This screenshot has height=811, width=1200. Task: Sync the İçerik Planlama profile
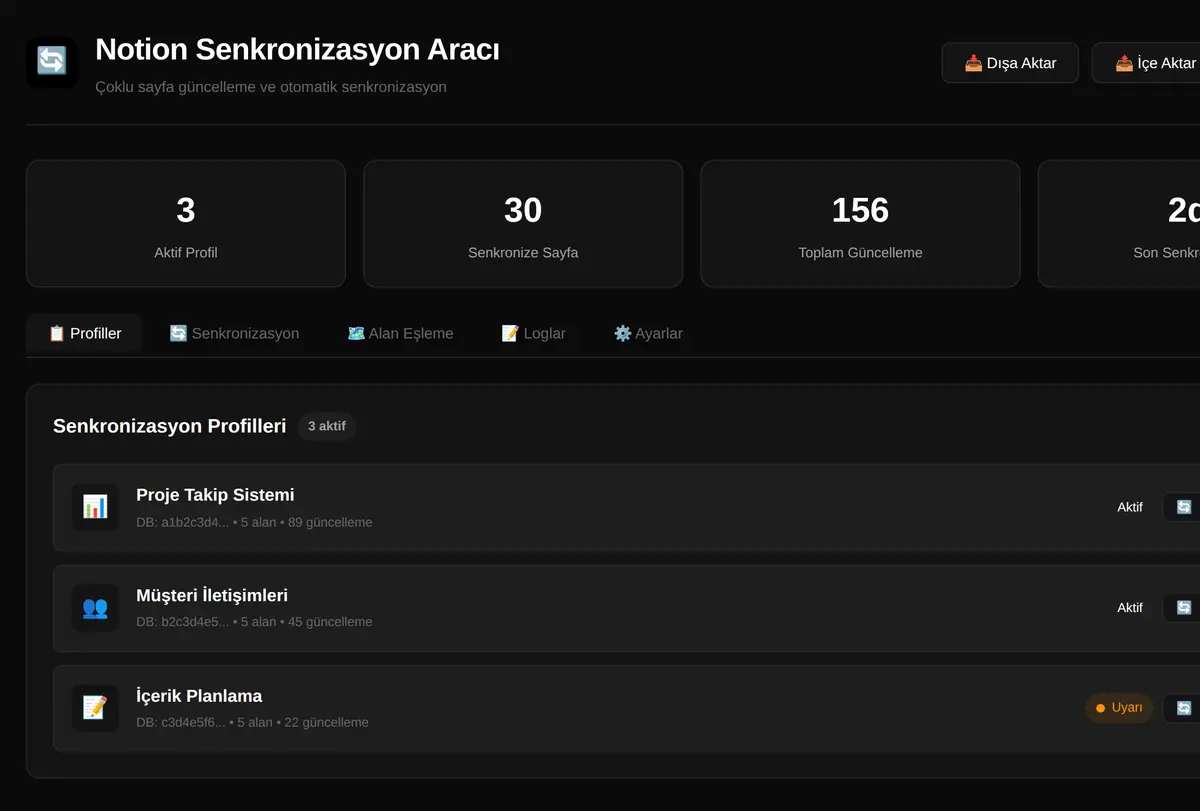pyautogui.click(x=1183, y=708)
